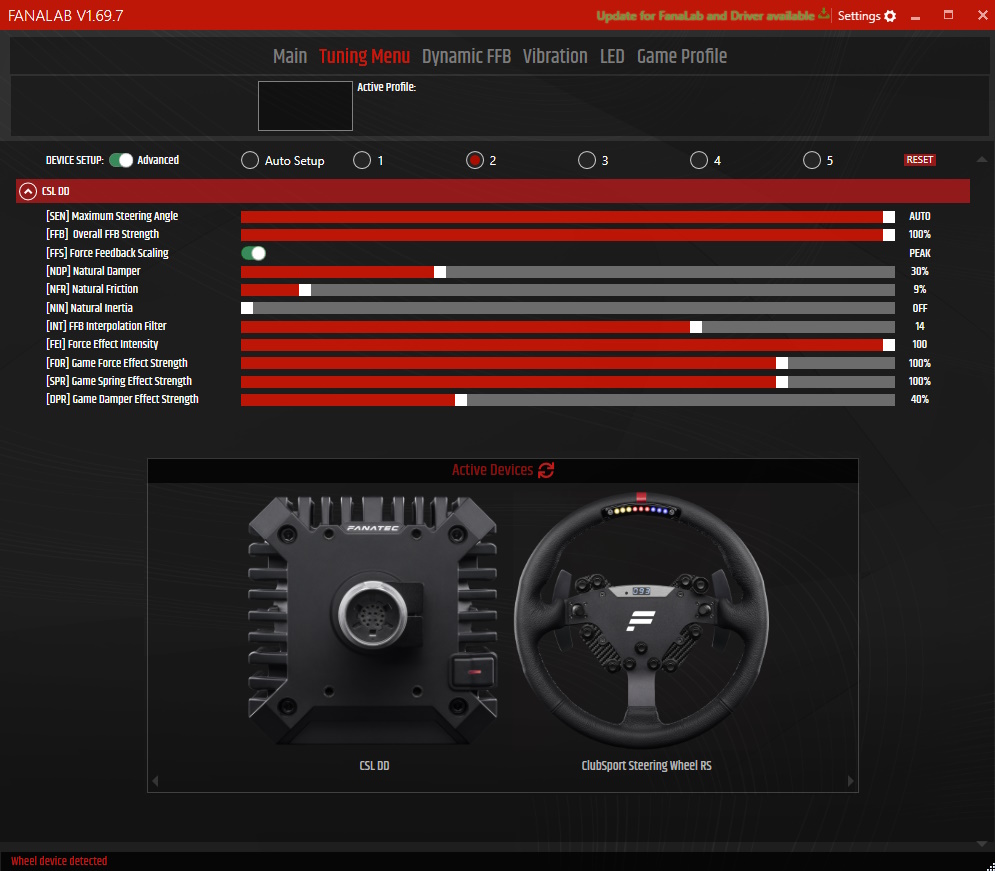Click '[NDP] Natural Damper' label
Viewport: 995px width, 871px height.
pos(93,271)
